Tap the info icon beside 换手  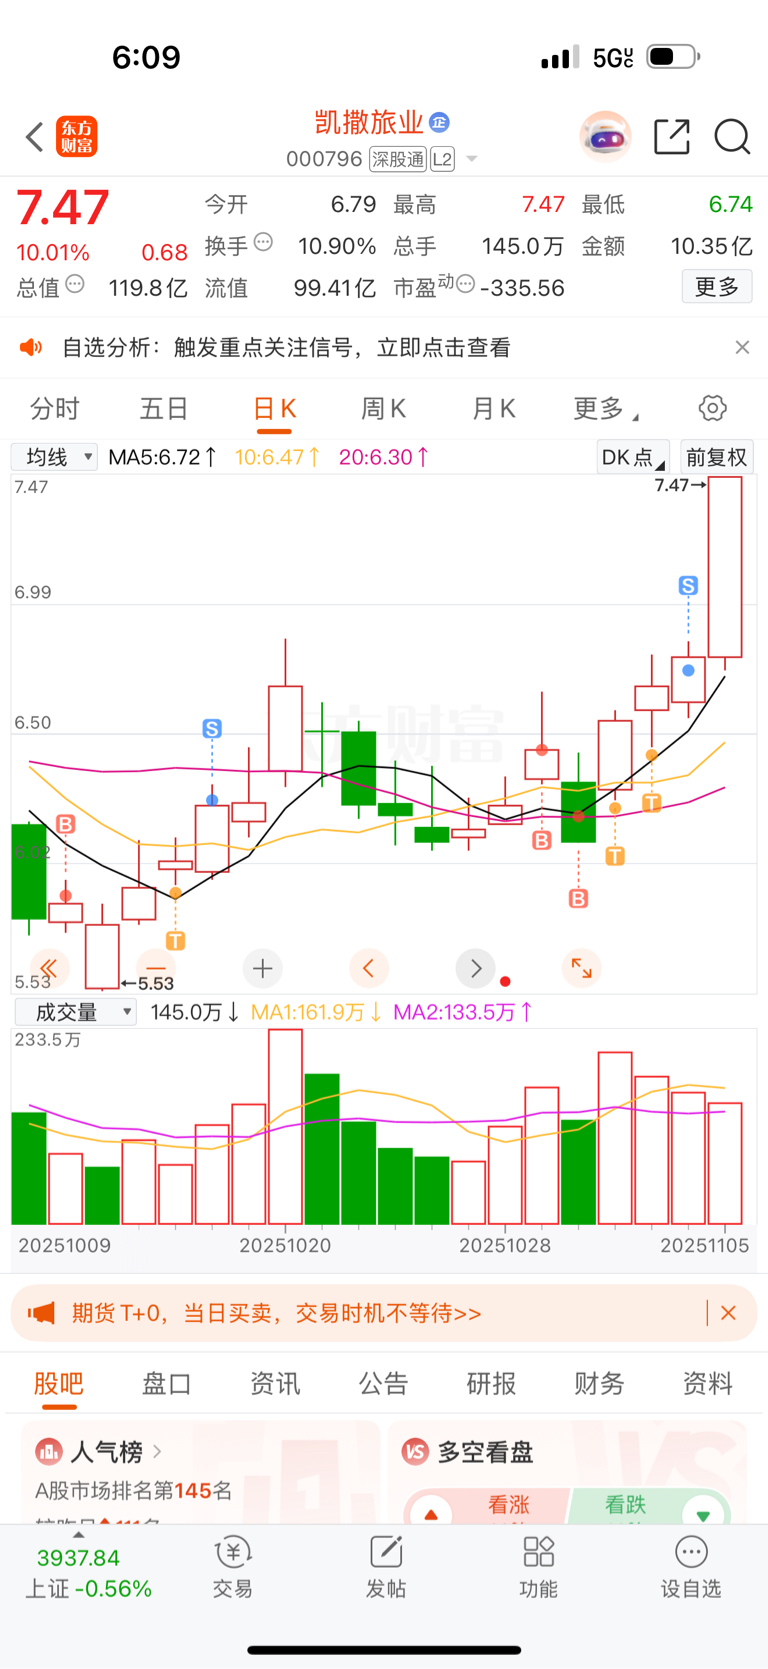point(264,242)
